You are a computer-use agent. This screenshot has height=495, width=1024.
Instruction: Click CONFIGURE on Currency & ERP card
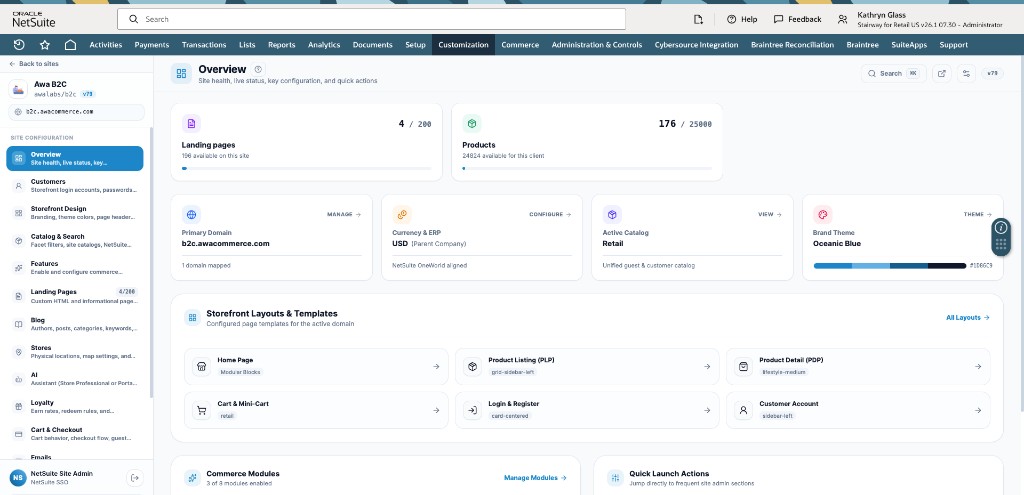550,214
